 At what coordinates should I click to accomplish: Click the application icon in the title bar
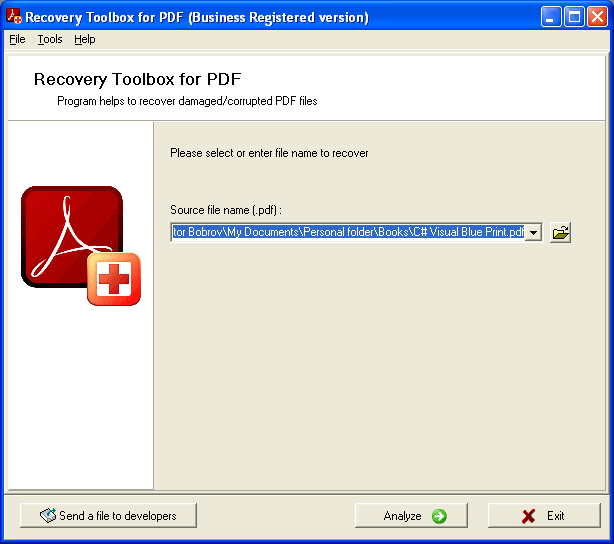coord(14,17)
